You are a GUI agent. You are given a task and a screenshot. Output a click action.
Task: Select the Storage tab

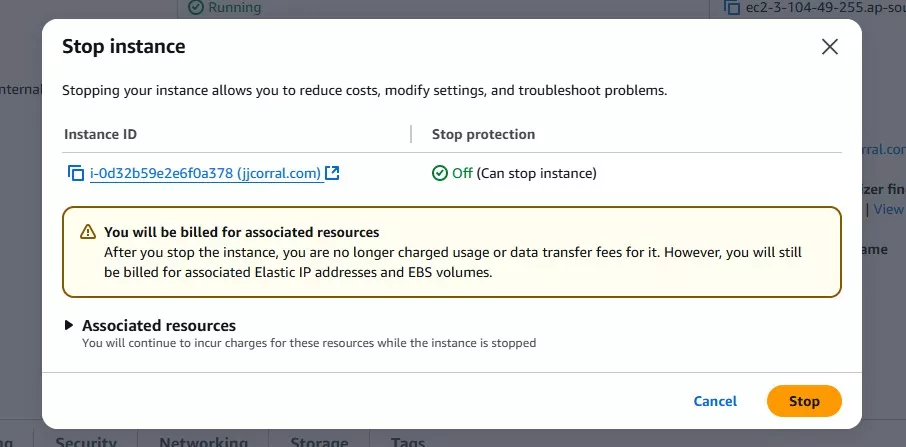point(319,441)
